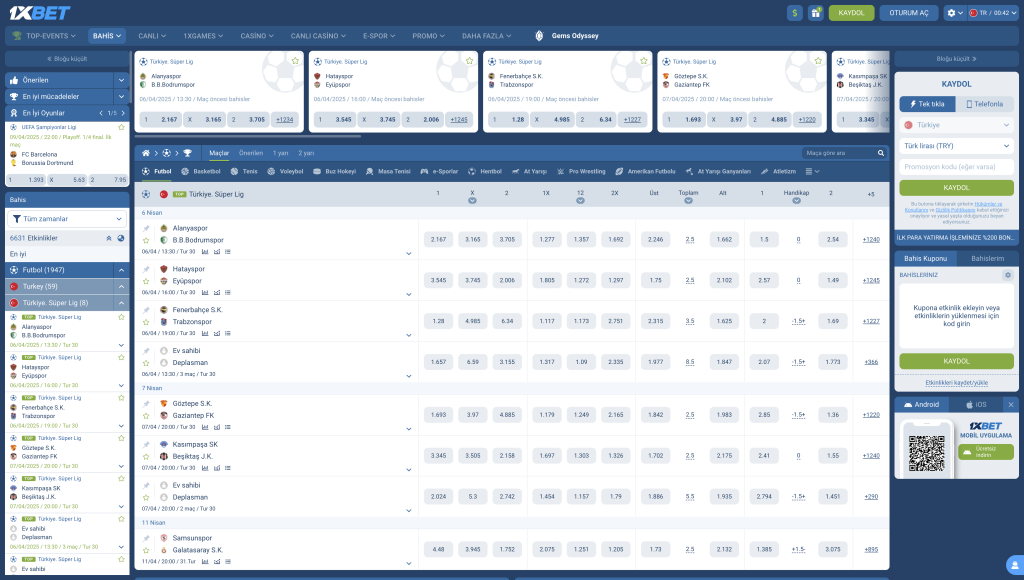The width and height of the screenshot is (1024, 580).
Task: Open the Toplam column dropdown arrow
Action: click(688, 201)
